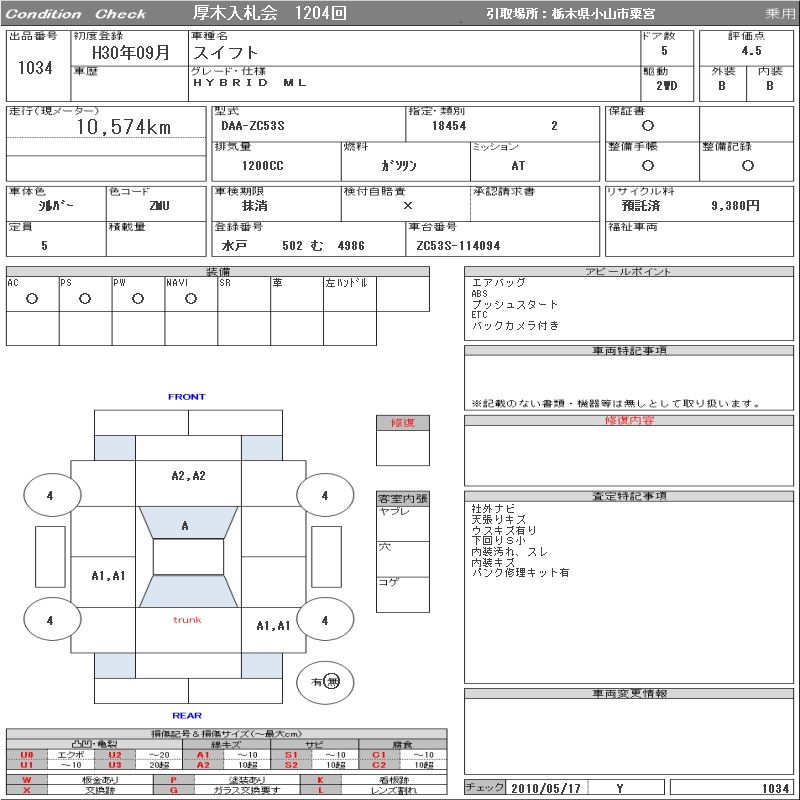The width and height of the screenshot is (800, 800).
Task: Select the chassis number ZC53S-114094 field
Action: click(457, 245)
